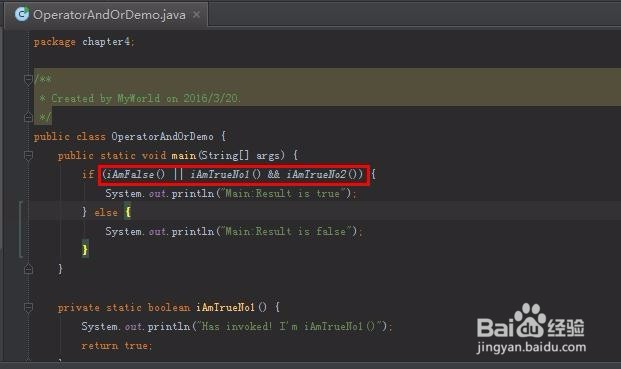Viewport: 621px width, 369px height.
Task: Click the class name OperatorAndOrDemo in declaration
Action: (x=162, y=137)
